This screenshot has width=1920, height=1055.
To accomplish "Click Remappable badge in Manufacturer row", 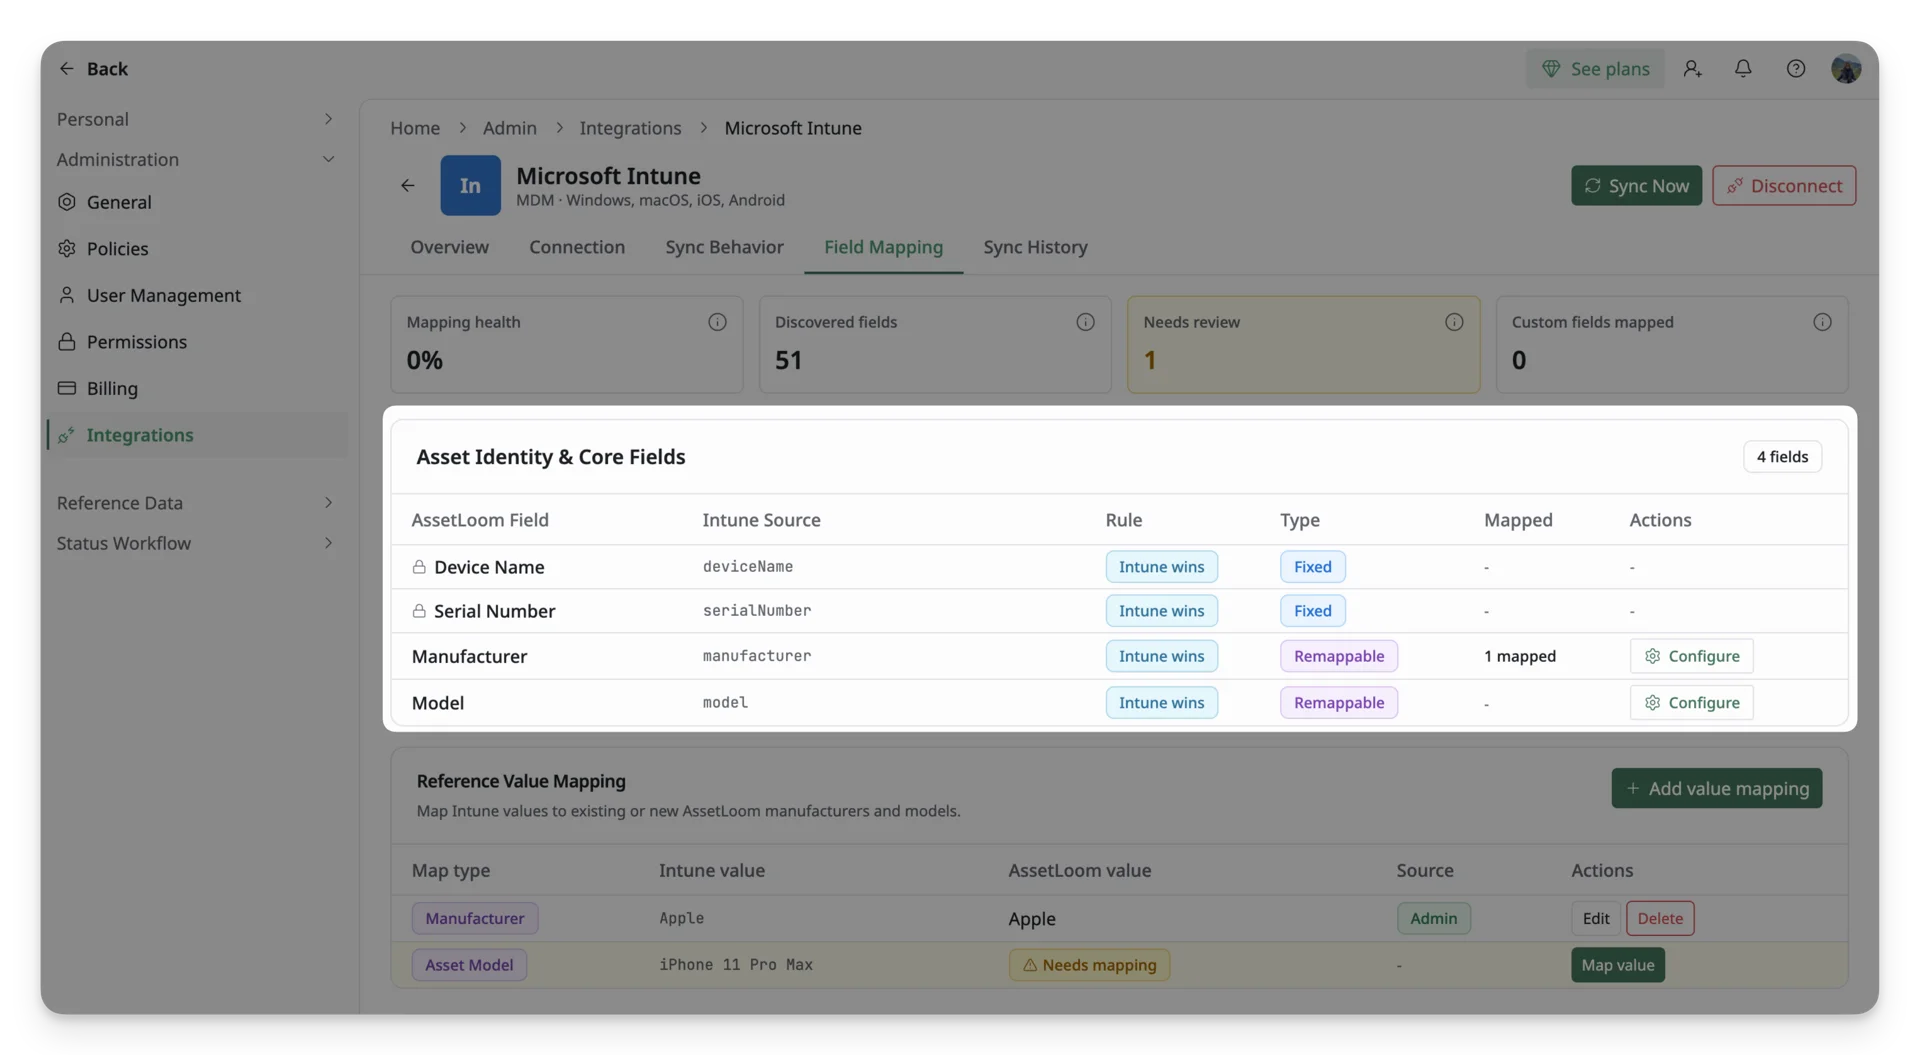I will (x=1339, y=657).
